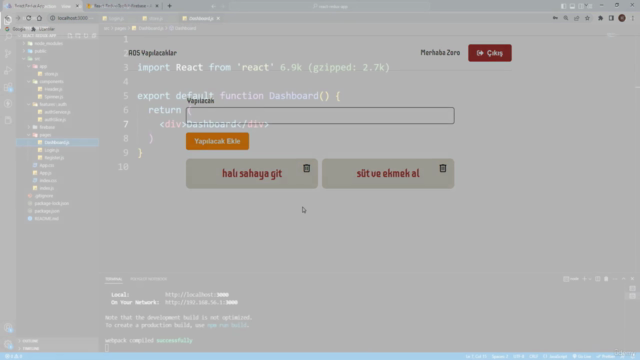This screenshot has width=640, height=360.
Task: Open VS Code Accounts icon
Action: (8, 328)
